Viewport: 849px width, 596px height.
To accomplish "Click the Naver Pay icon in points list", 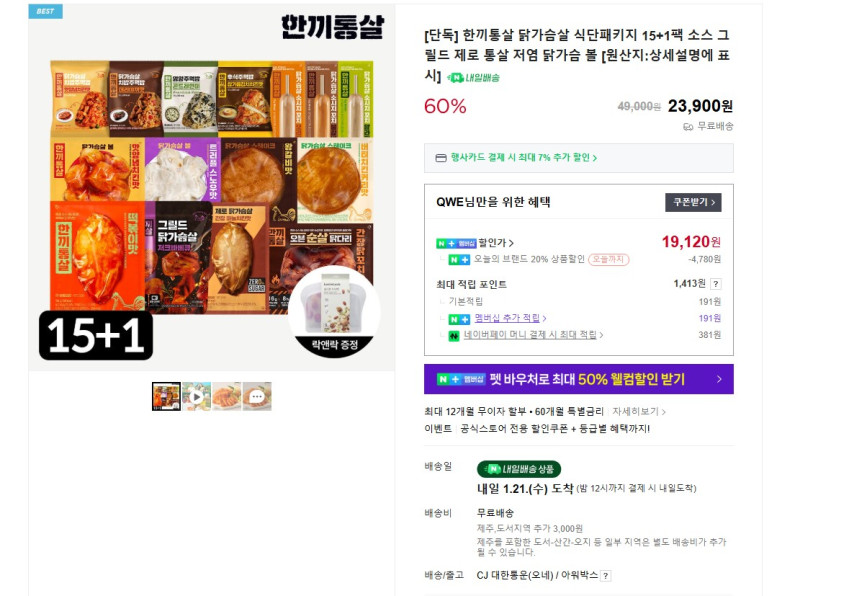I will pyautogui.click(x=454, y=336).
